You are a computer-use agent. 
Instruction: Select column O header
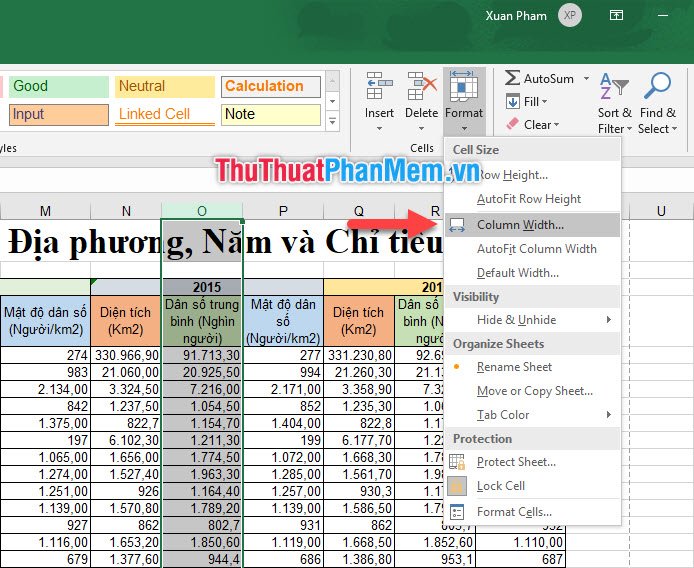[x=202, y=211]
